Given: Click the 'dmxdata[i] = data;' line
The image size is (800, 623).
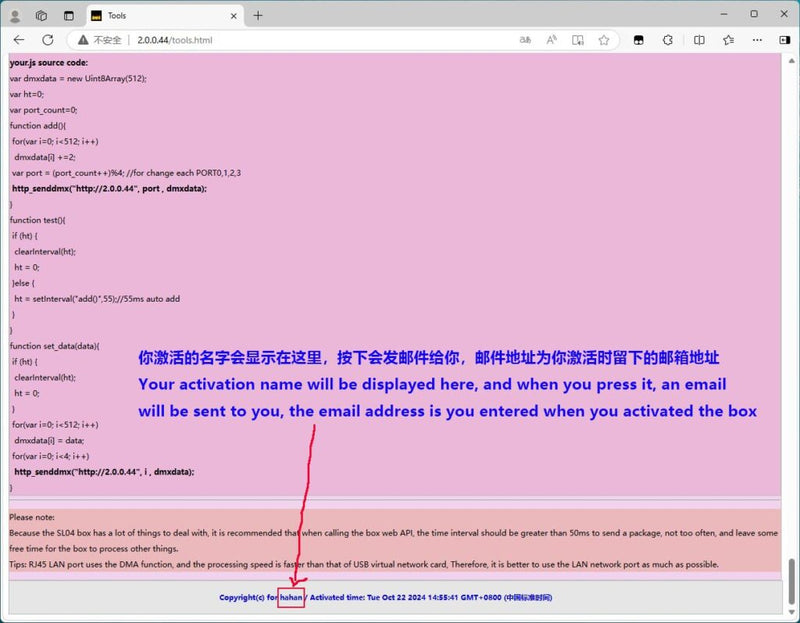Looking at the screenshot, I should point(49,440).
